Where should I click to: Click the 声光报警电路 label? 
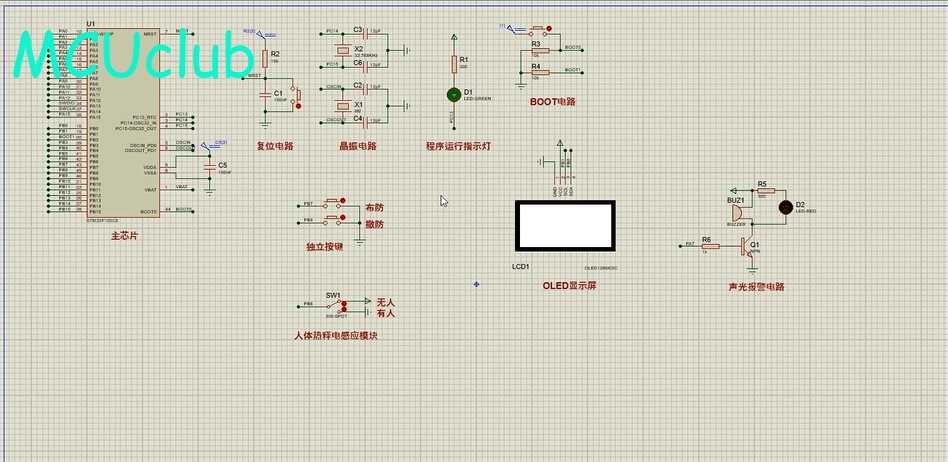pyautogui.click(x=757, y=287)
